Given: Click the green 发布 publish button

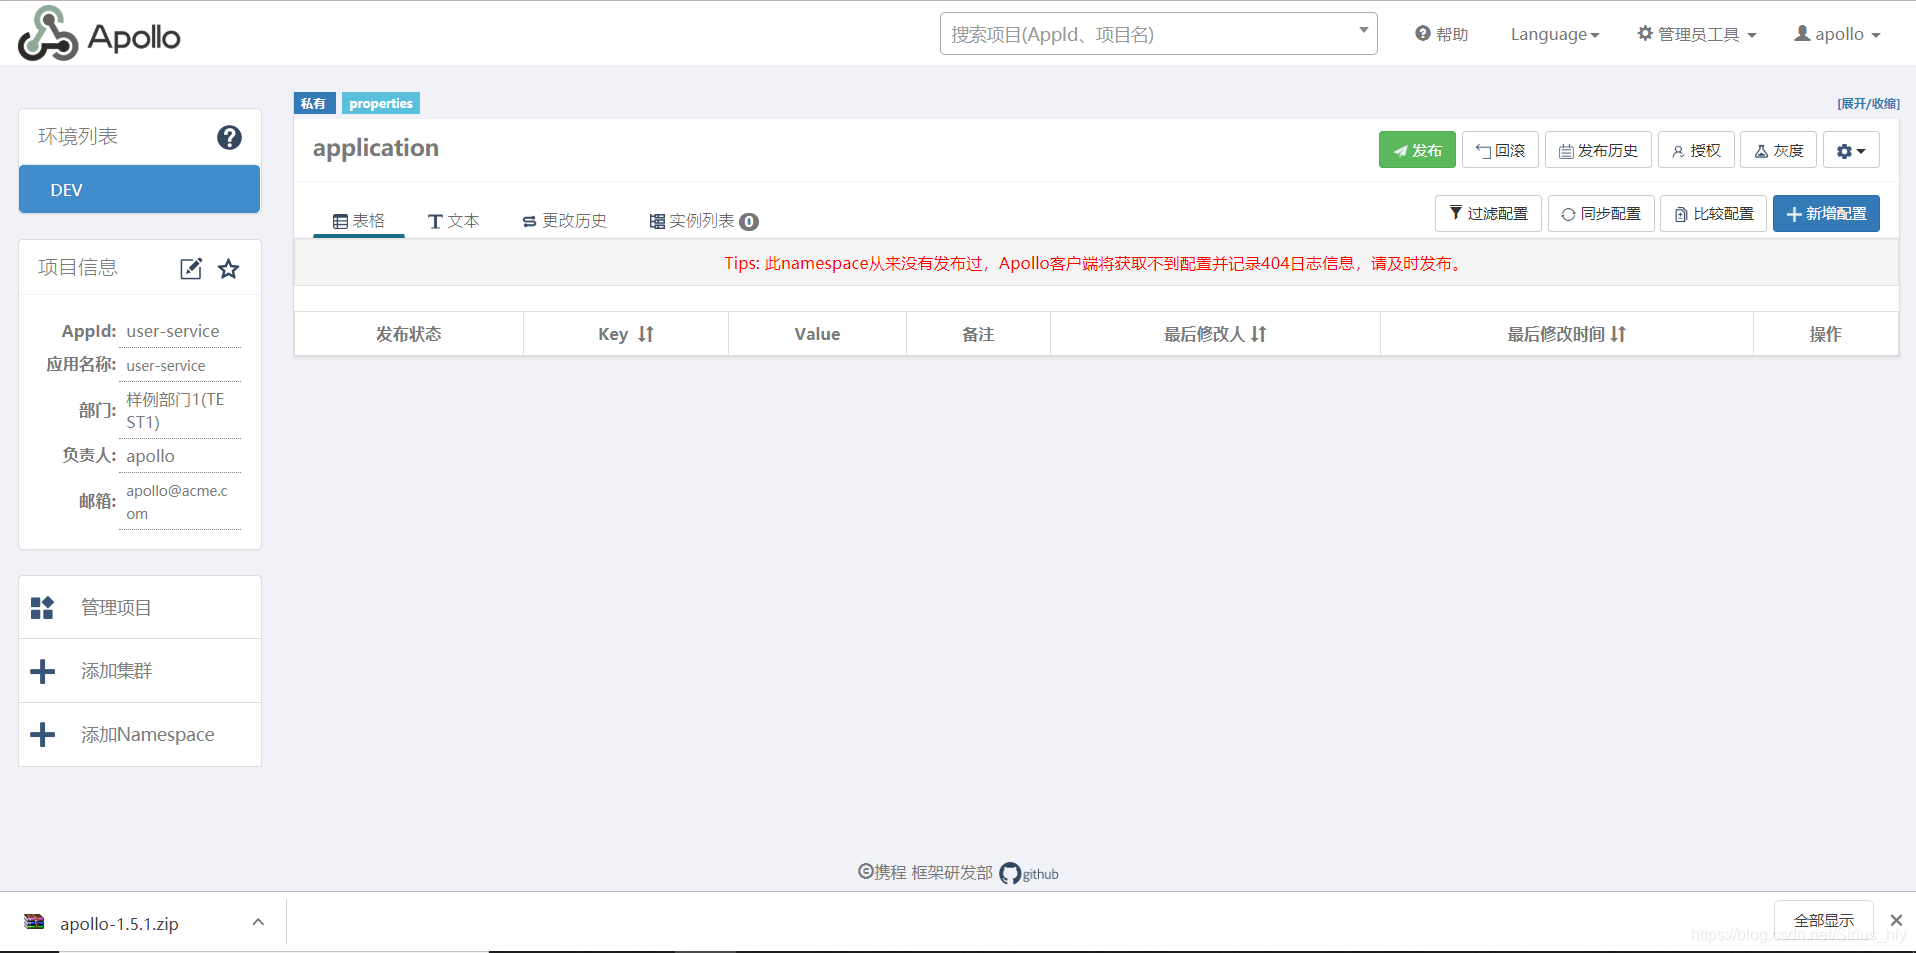Looking at the screenshot, I should [x=1417, y=150].
